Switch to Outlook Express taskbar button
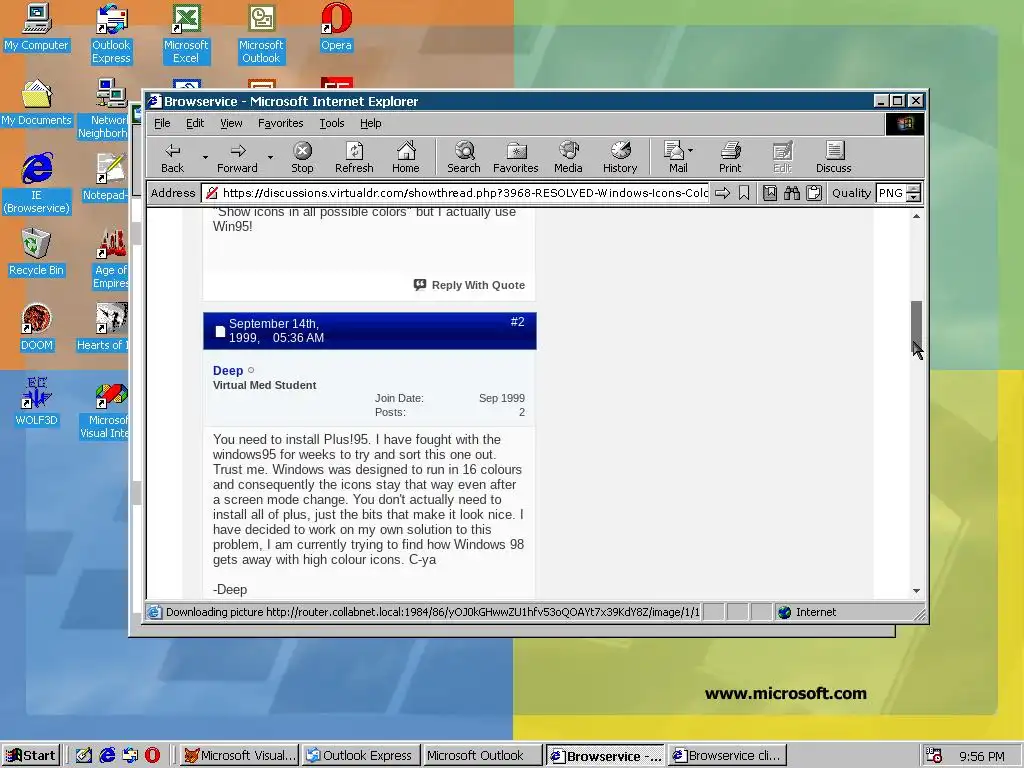Image resolution: width=1024 pixels, height=768 pixels. [x=360, y=756]
